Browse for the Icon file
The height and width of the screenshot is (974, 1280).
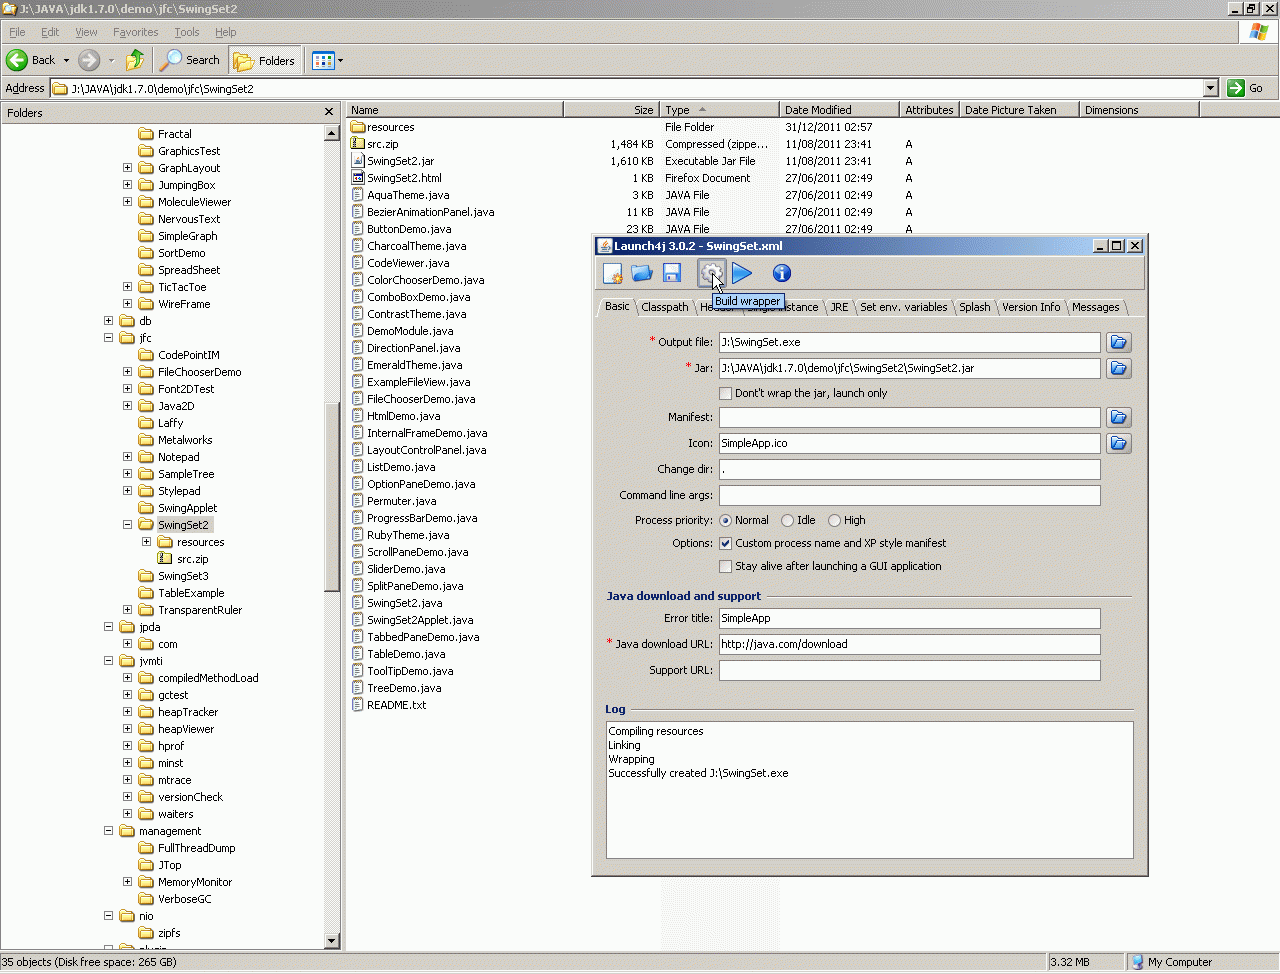[1118, 443]
